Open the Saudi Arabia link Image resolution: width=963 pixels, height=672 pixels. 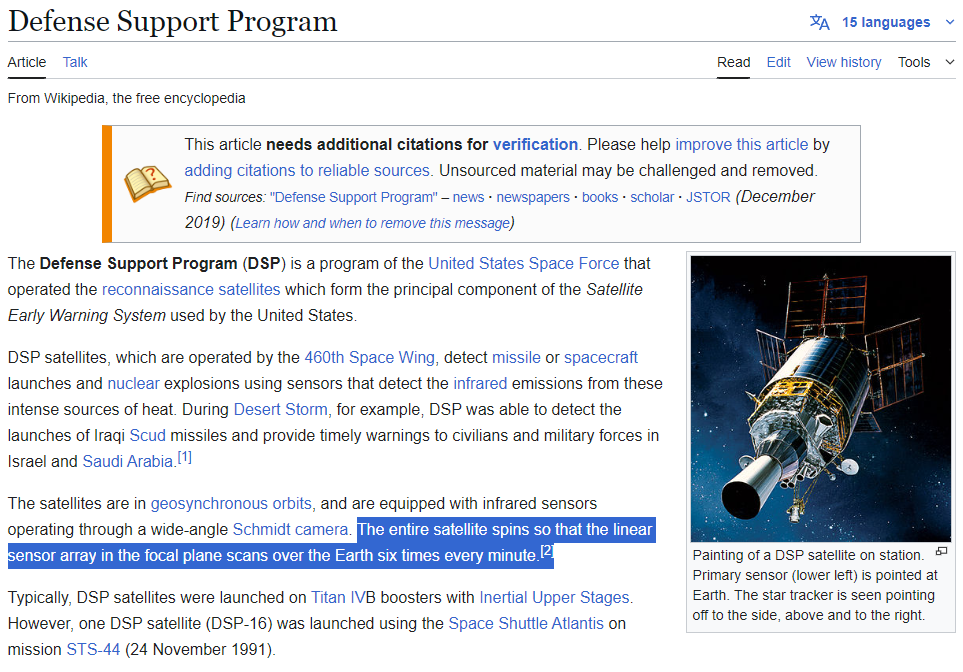coord(128,461)
